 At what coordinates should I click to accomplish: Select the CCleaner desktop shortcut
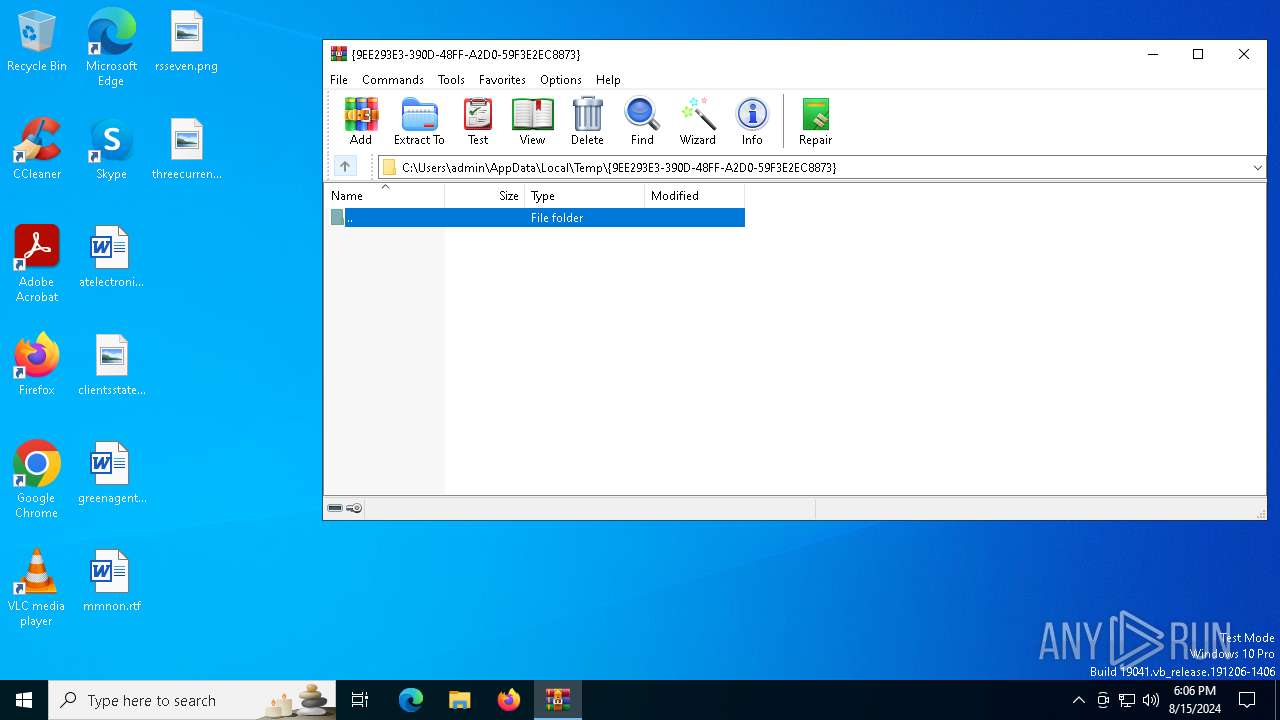point(37,149)
